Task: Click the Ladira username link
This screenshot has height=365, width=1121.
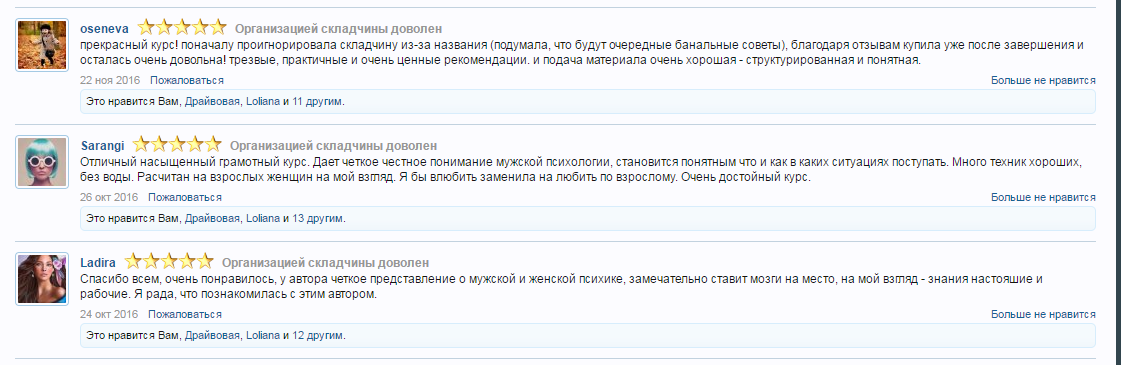Action: click(99, 263)
